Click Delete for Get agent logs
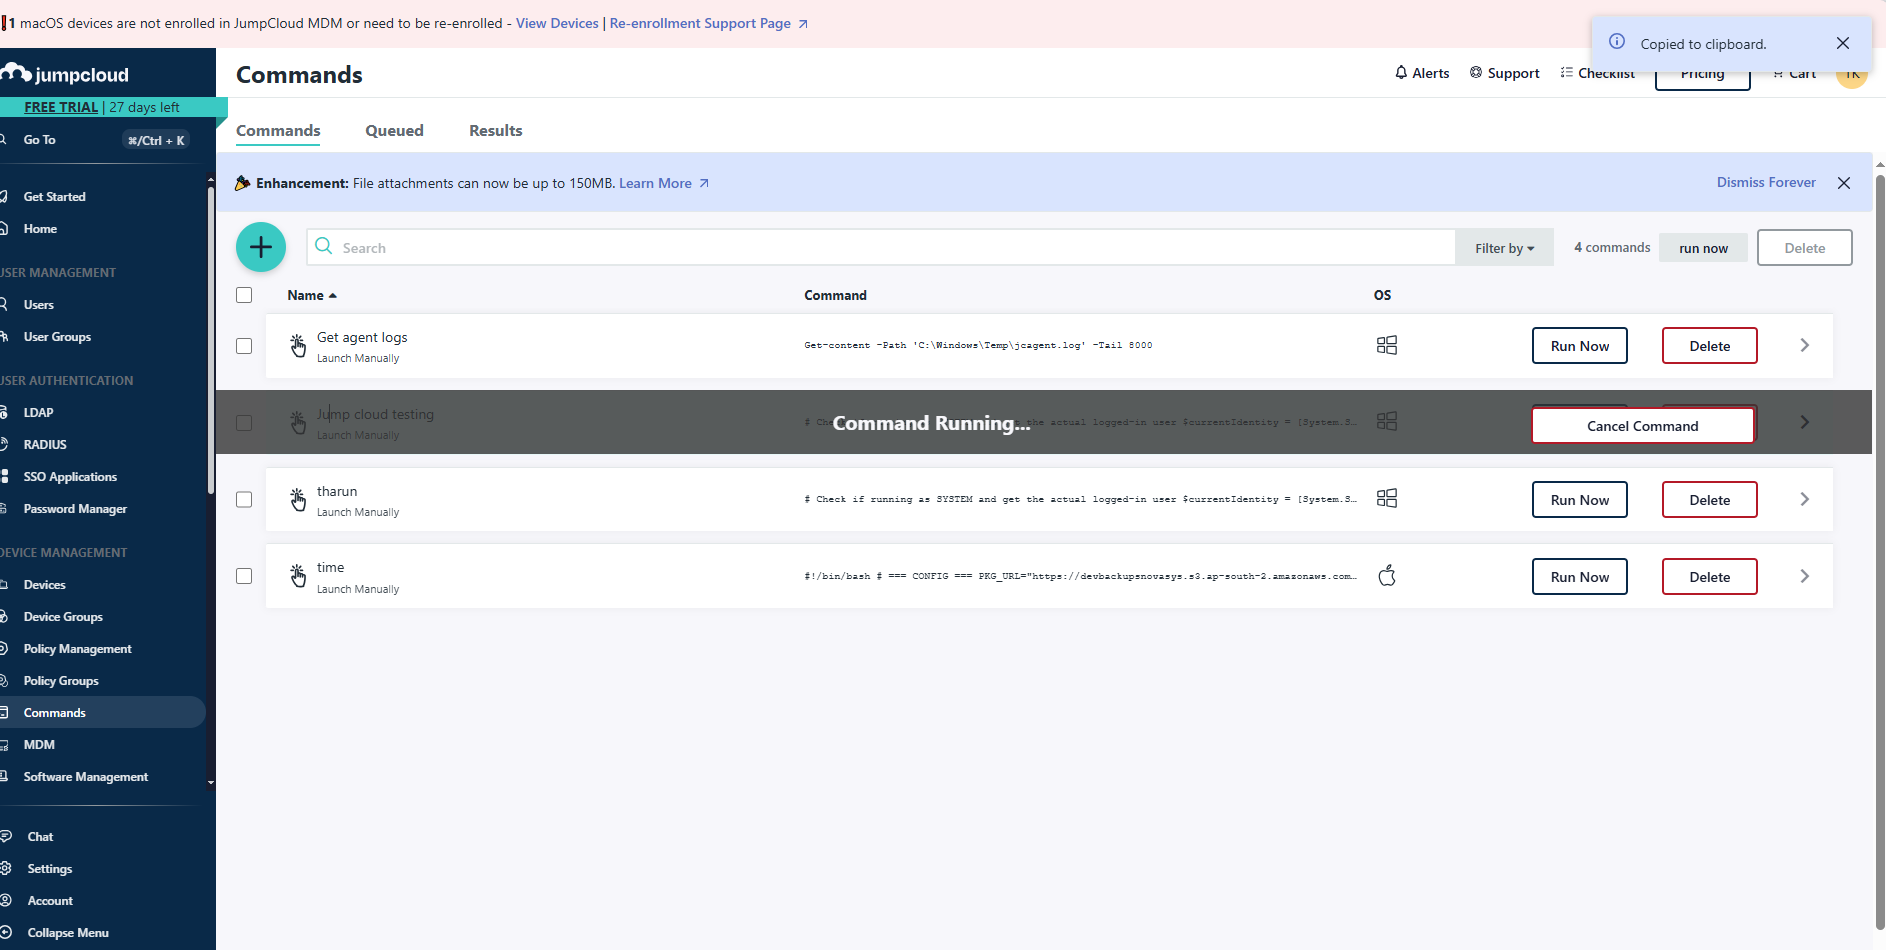This screenshot has height=950, width=1886. pyautogui.click(x=1710, y=346)
